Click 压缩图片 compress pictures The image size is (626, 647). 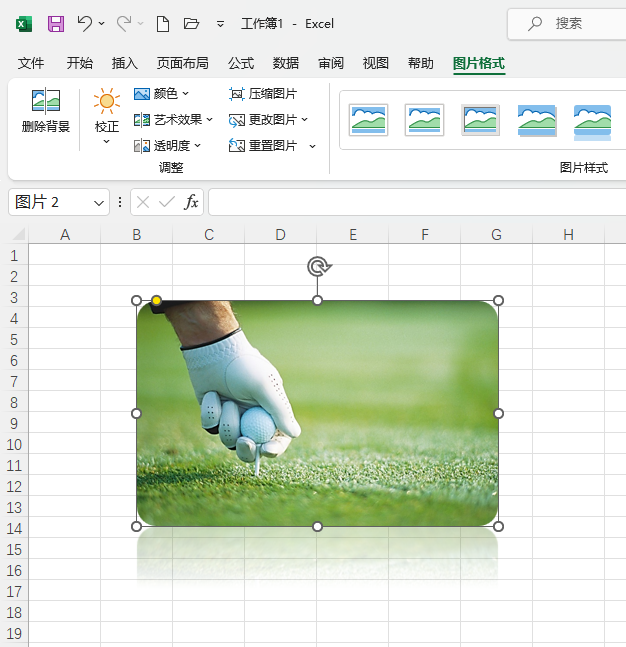click(x=263, y=94)
